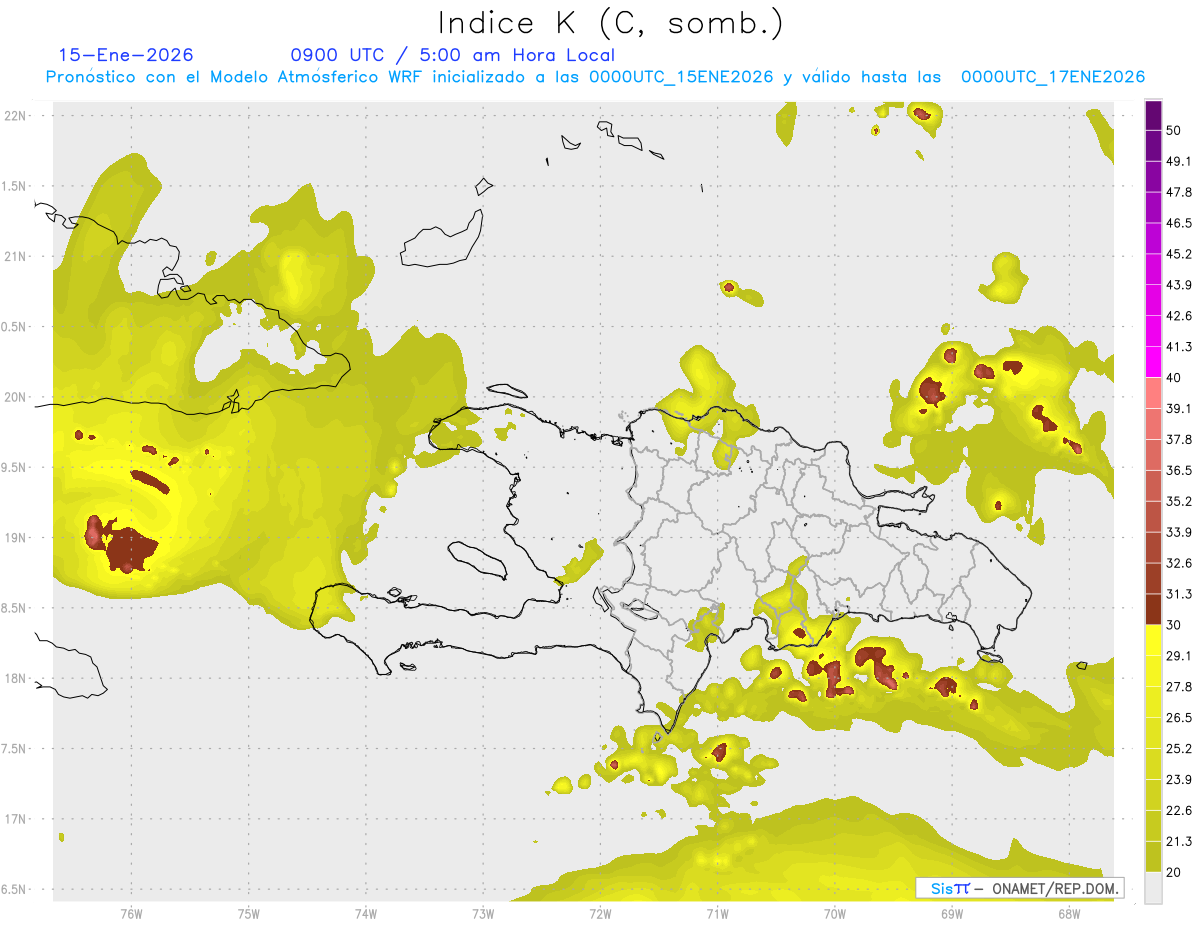This screenshot has width=1200, height=927.
Task: Click the '72W' longitude label
Action: tap(601, 914)
